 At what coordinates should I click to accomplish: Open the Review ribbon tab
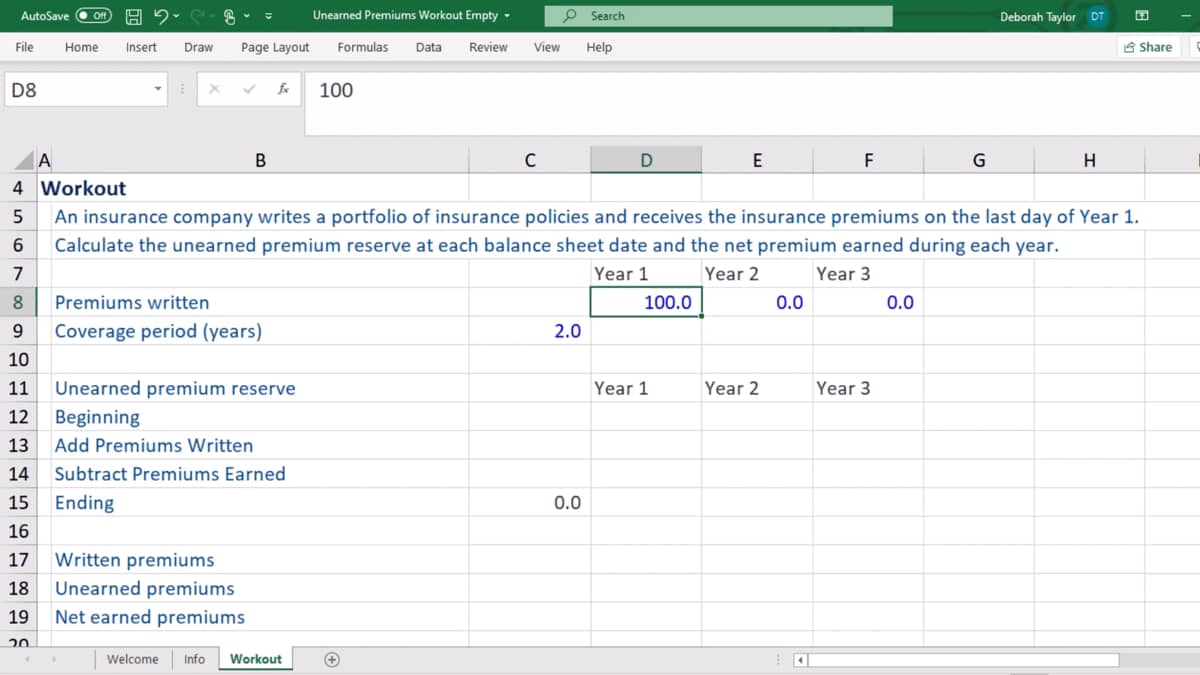tap(488, 47)
